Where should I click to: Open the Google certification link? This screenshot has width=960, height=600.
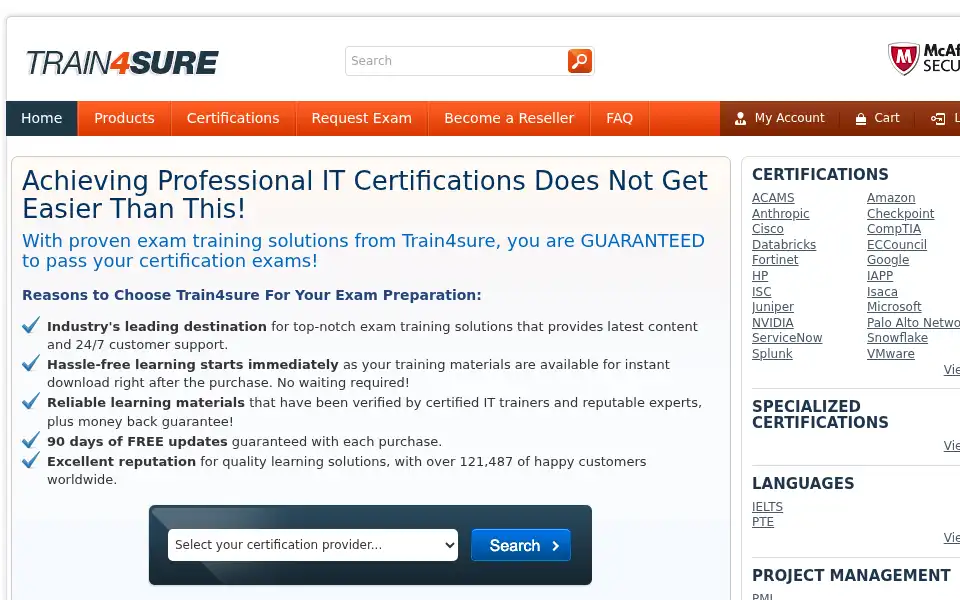(x=888, y=260)
